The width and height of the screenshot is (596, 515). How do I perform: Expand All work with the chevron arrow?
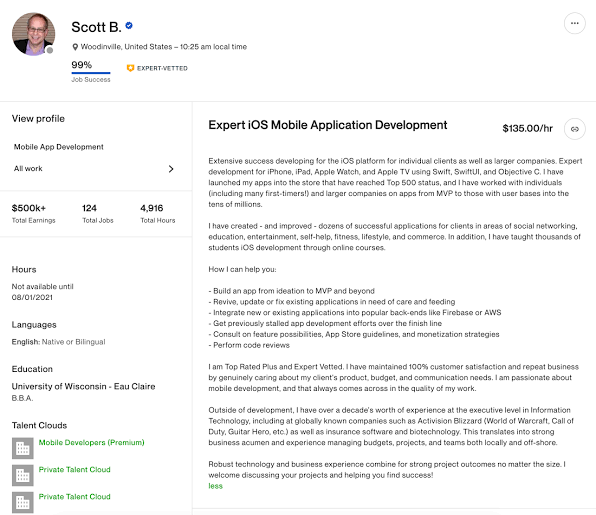[x=171, y=169]
